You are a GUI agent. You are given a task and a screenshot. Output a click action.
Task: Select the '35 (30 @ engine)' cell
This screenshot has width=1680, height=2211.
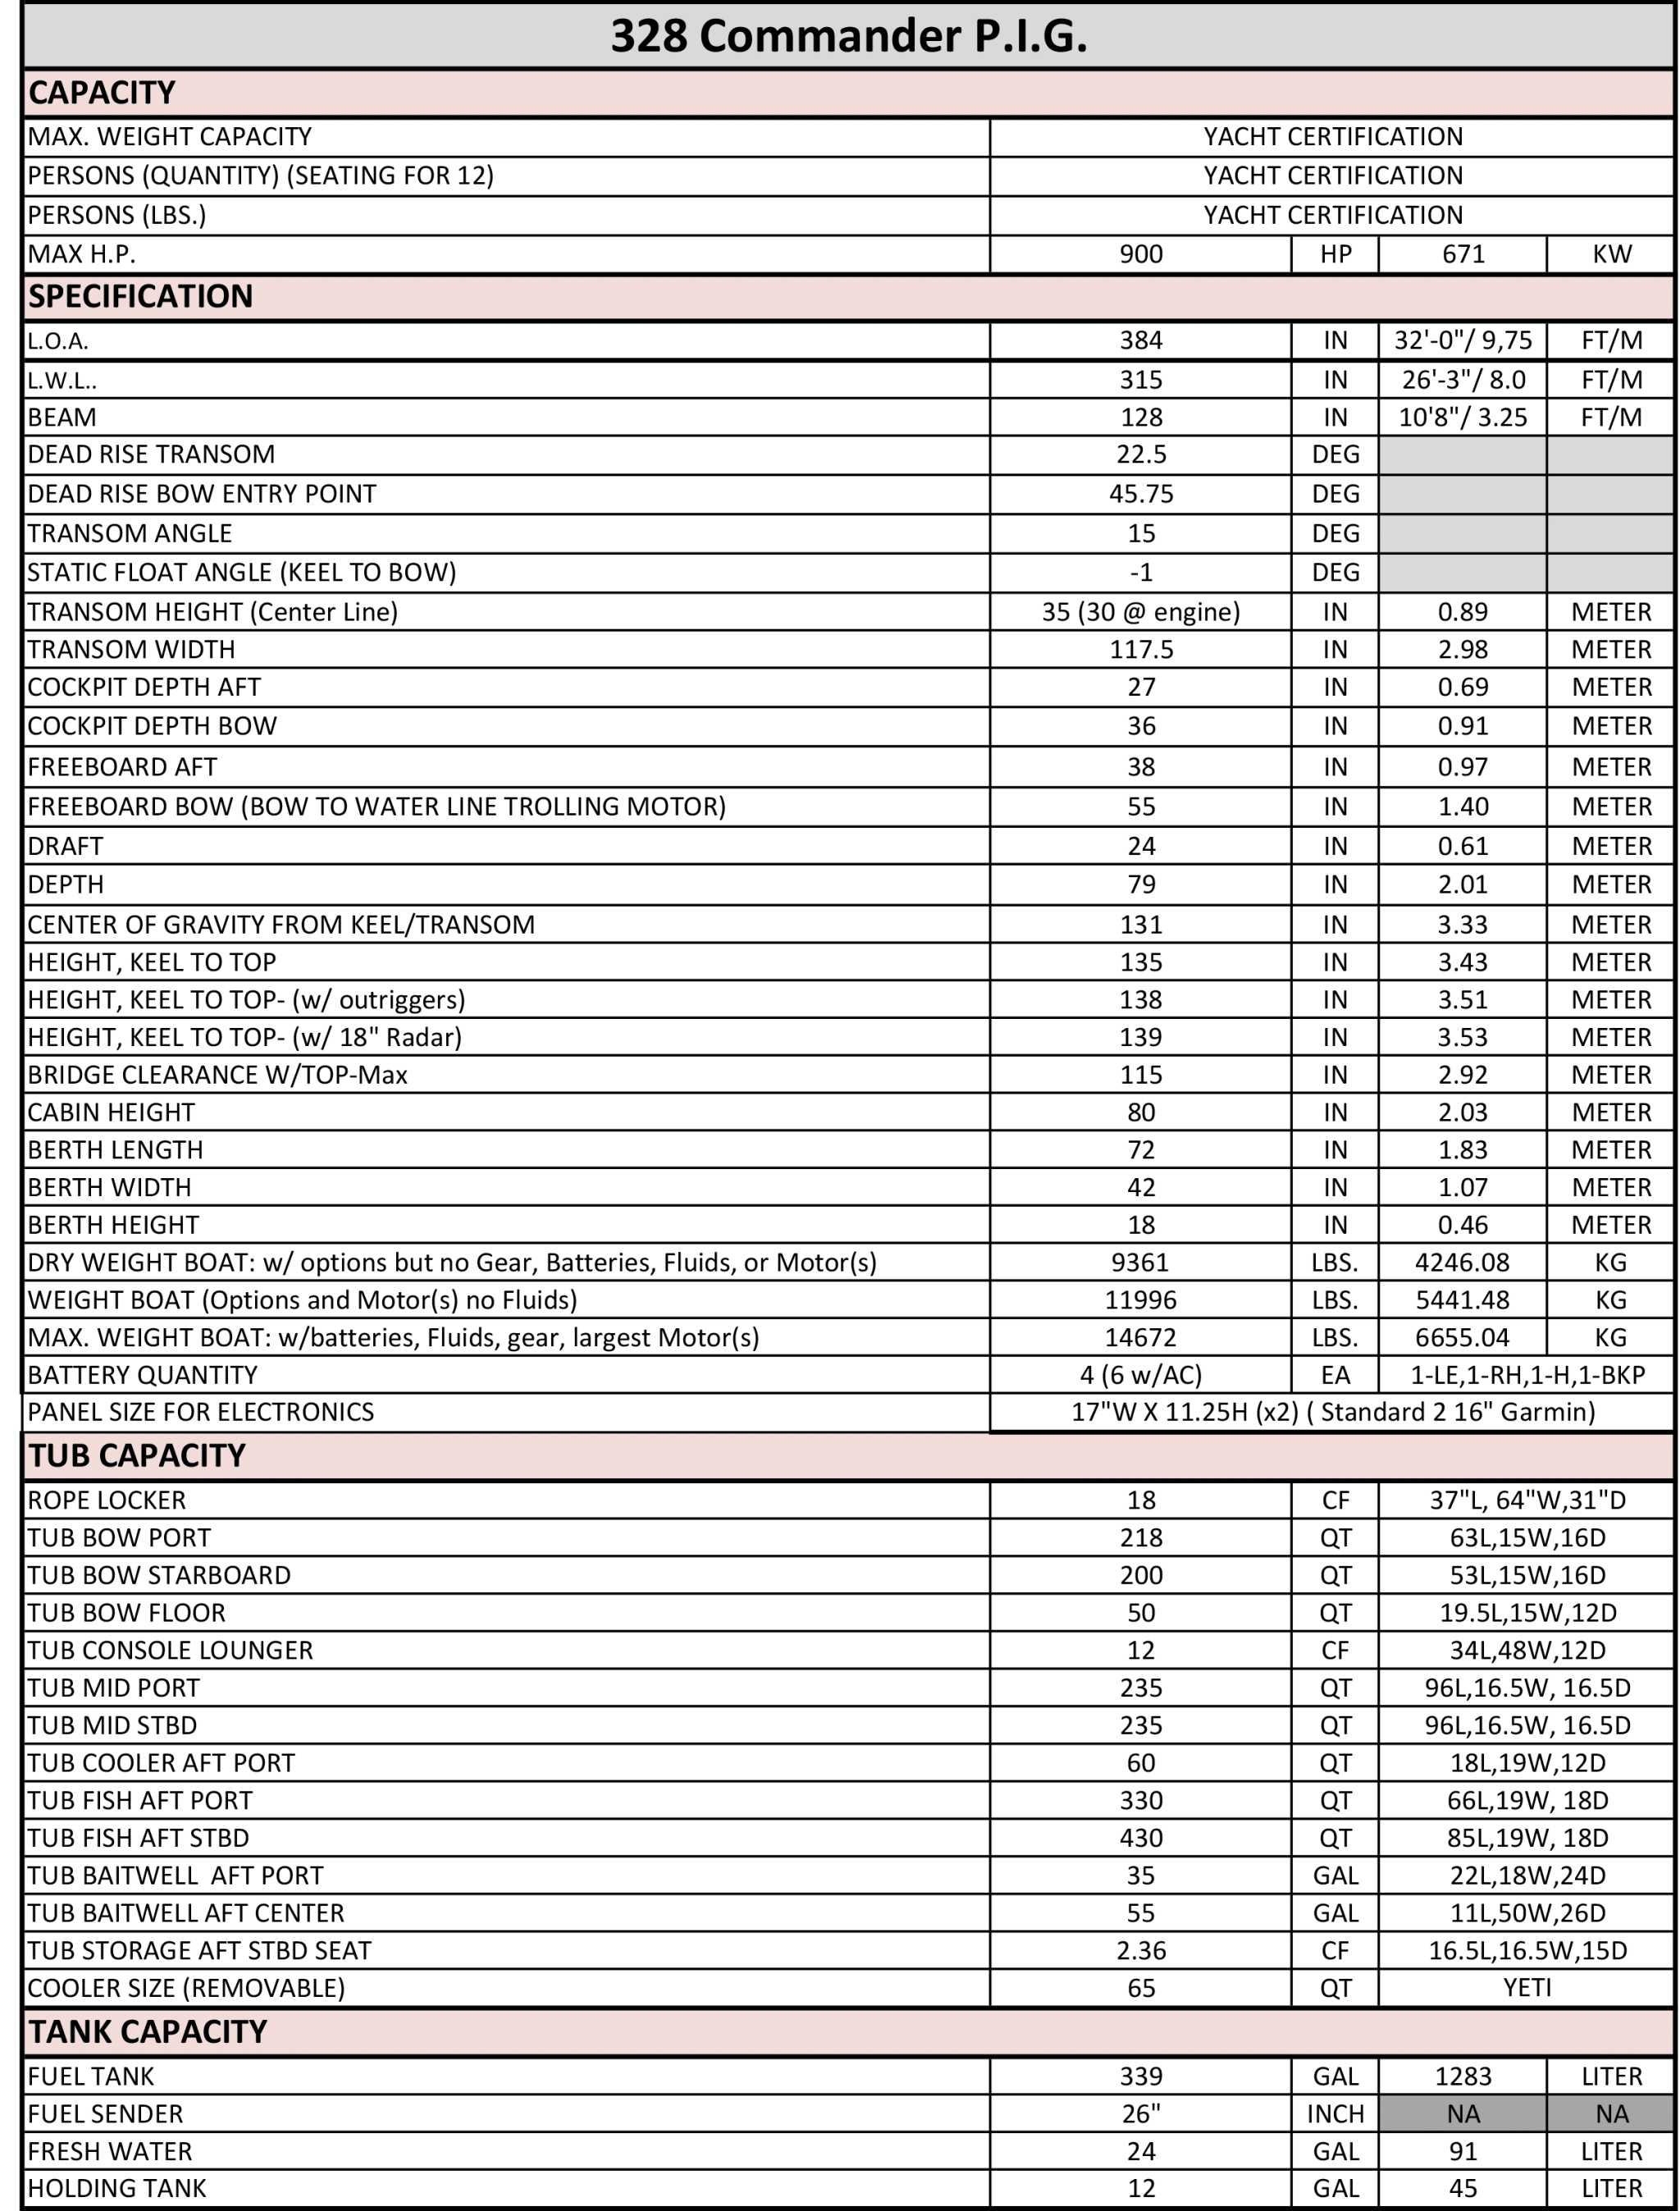1141,612
